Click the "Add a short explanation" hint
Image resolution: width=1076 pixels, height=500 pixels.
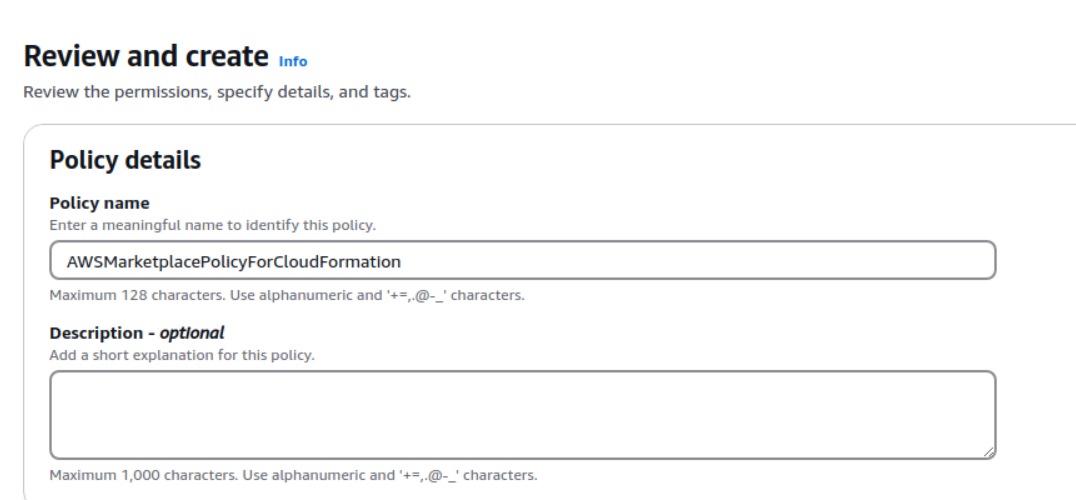(182, 355)
